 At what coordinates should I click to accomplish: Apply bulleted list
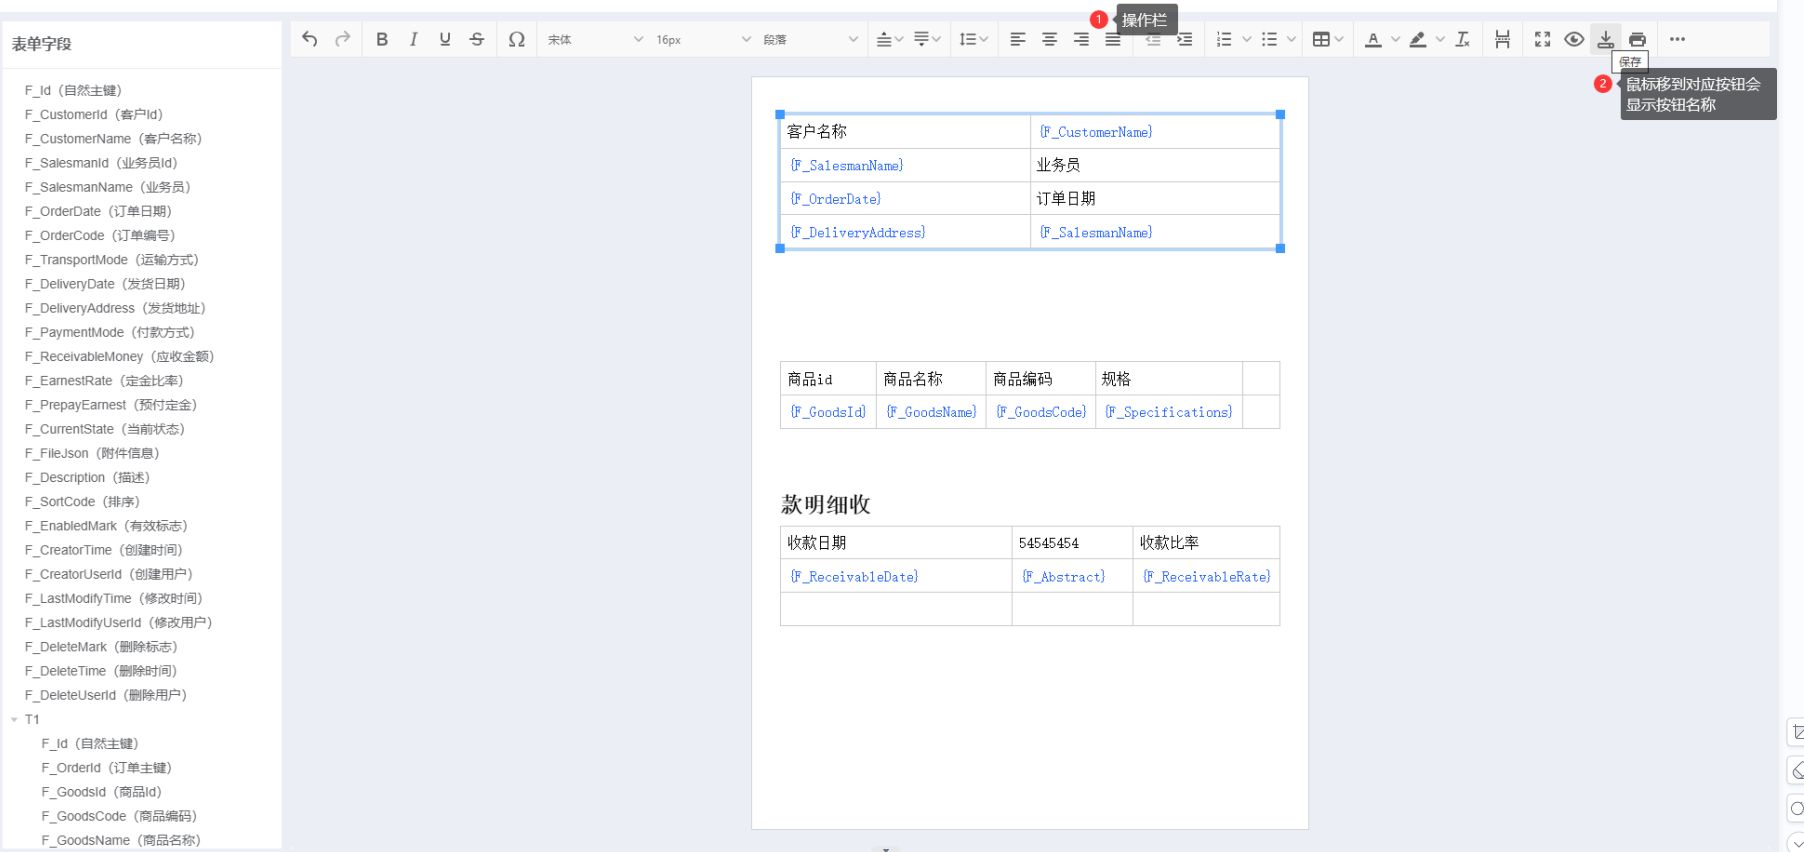[1269, 39]
